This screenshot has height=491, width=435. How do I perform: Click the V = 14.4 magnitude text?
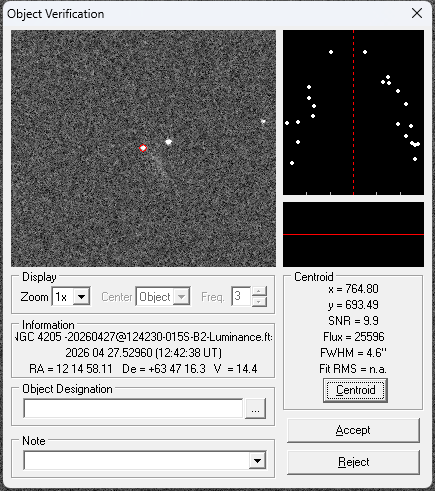(236, 369)
